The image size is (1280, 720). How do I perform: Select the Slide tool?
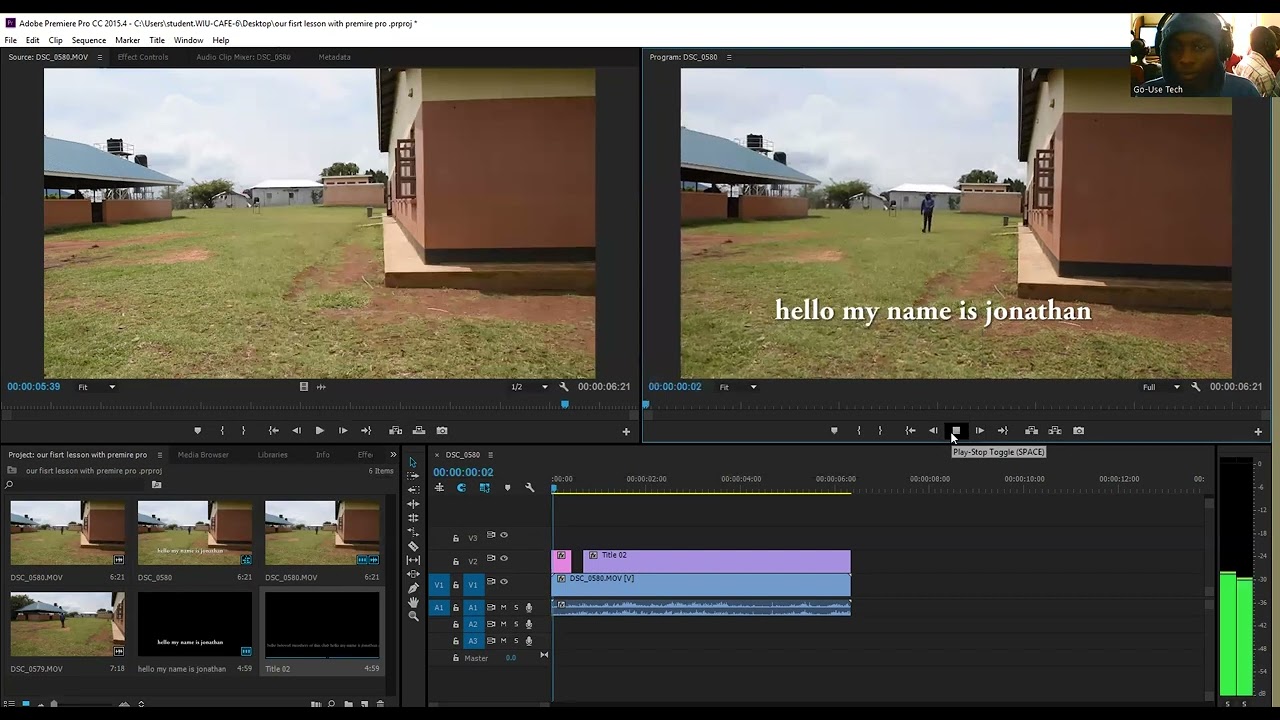pyautogui.click(x=413, y=574)
